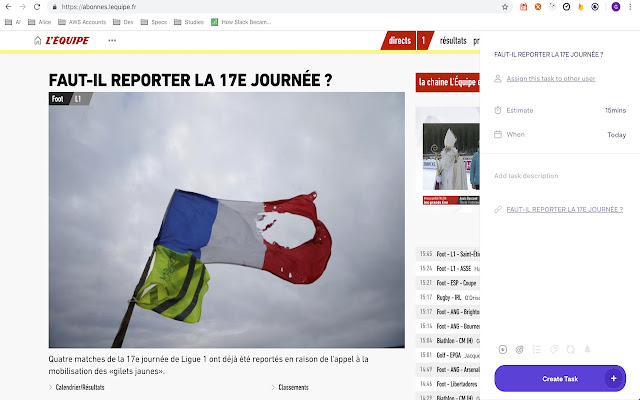This screenshot has height=400, width=640.
Task: Click the L'Équipe home icon
Action: (x=38, y=41)
